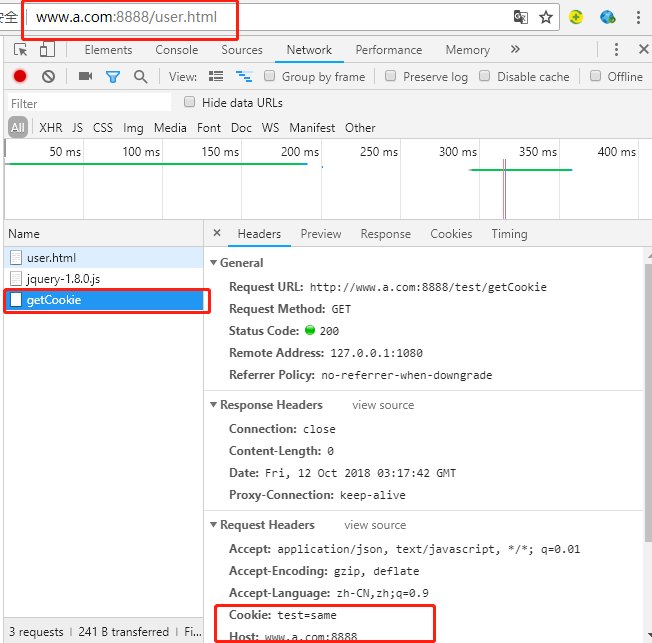Select user.html in the request list
Image resolution: width=652 pixels, height=643 pixels.
104,258
